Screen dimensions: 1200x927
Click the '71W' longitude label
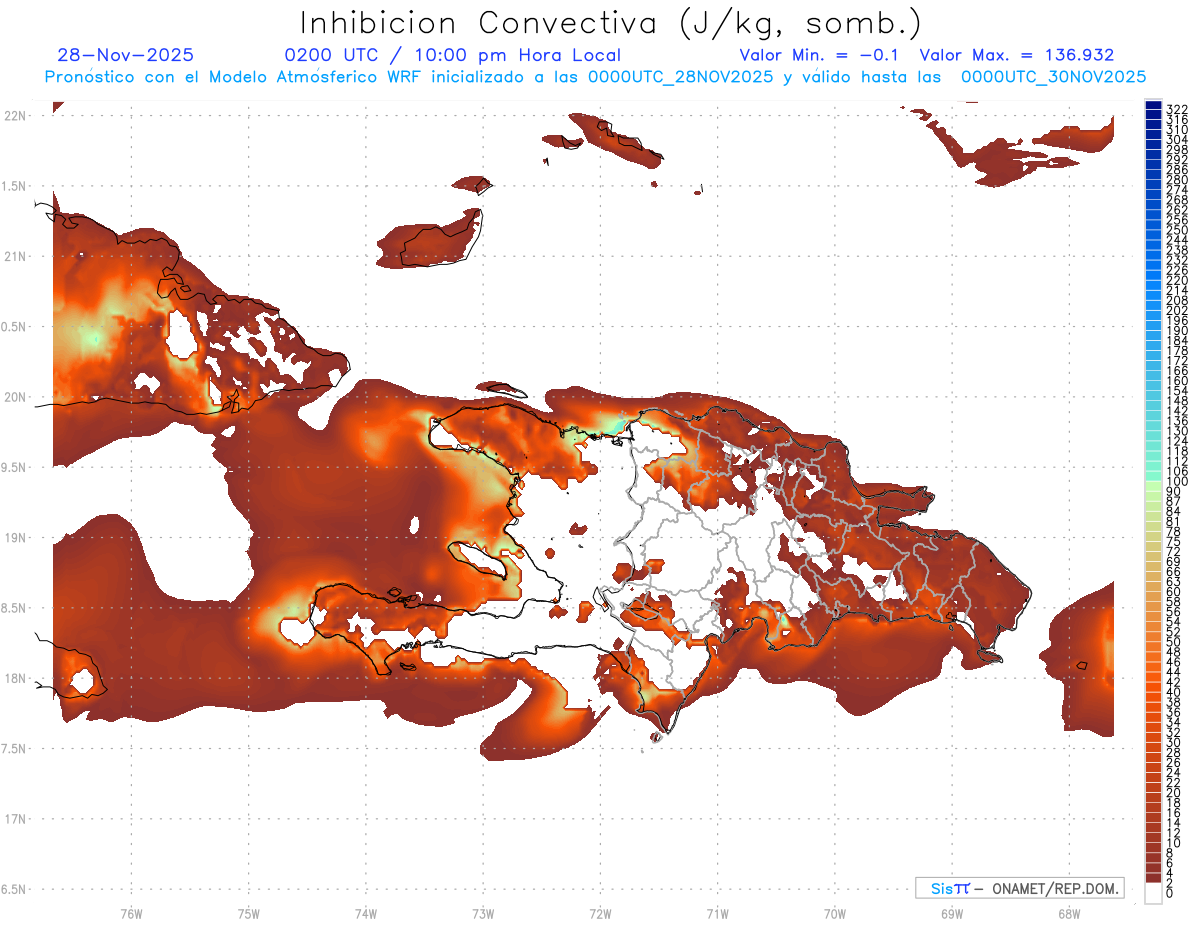point(717,913)
